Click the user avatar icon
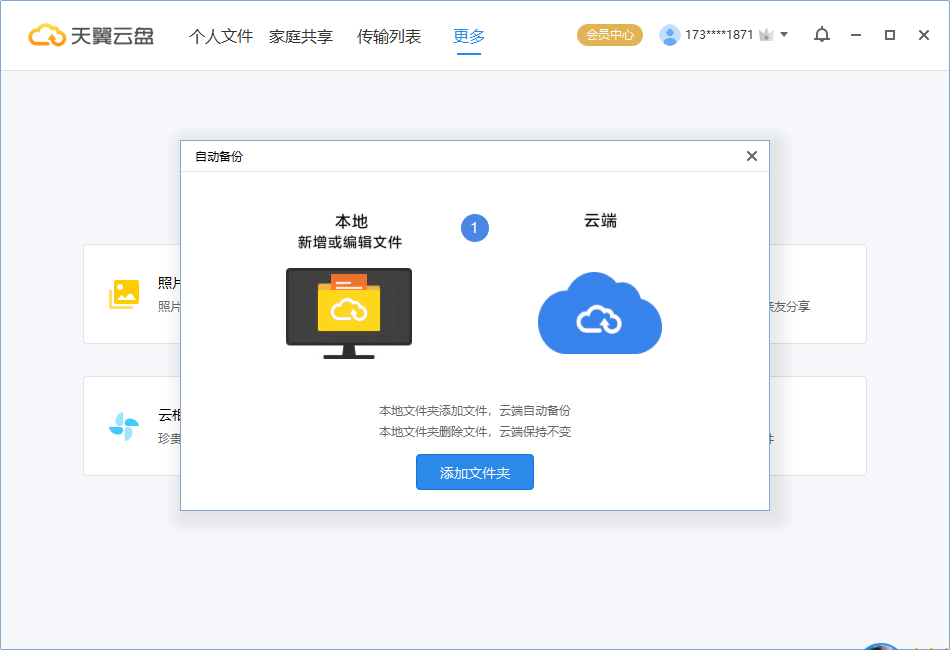 (669, 35)
